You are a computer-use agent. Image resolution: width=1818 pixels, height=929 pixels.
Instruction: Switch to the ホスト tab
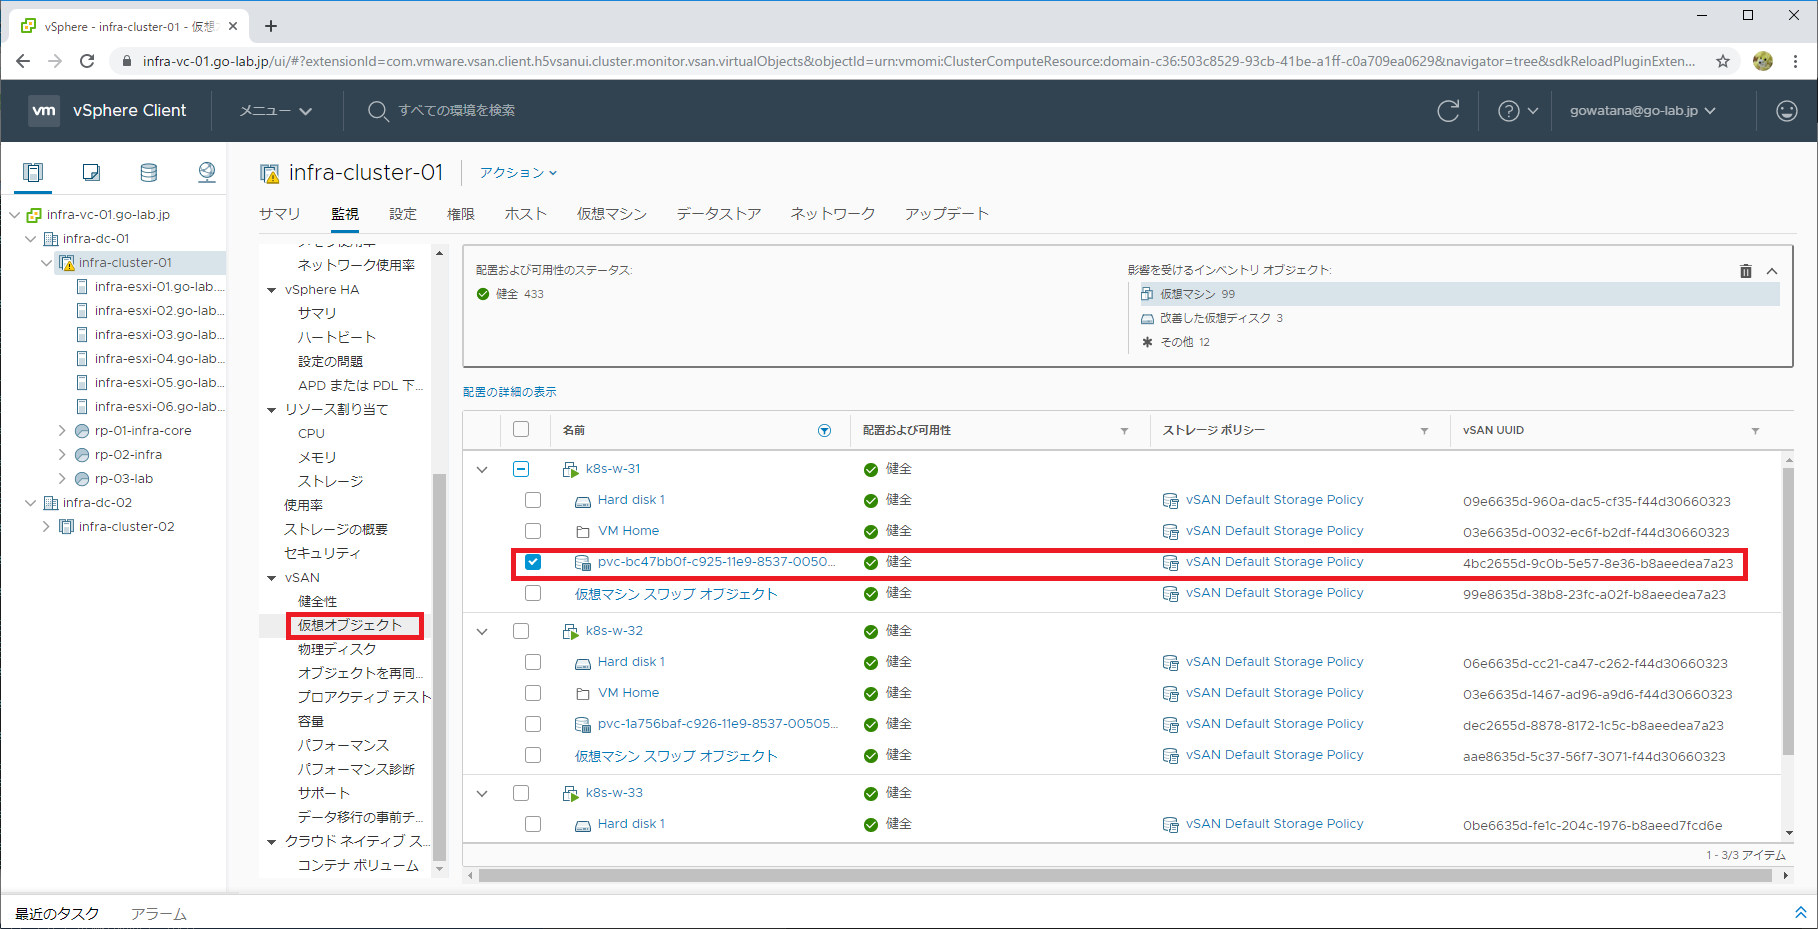coord(526,214)
